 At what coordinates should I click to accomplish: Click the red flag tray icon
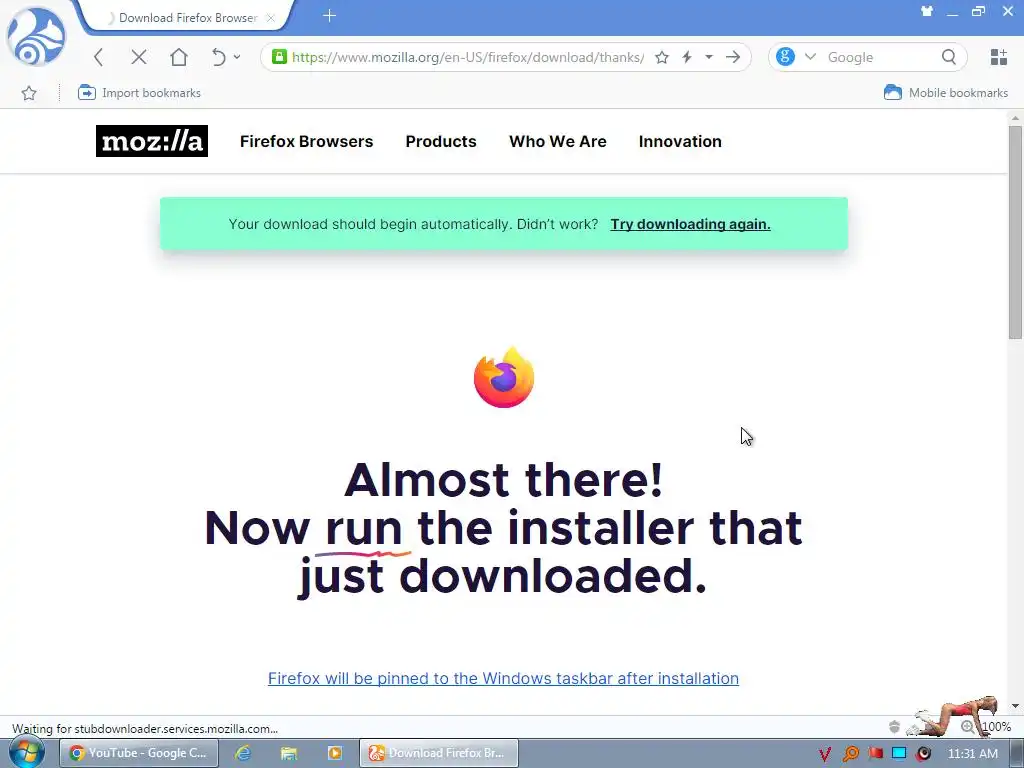click(x=875, y=754)
